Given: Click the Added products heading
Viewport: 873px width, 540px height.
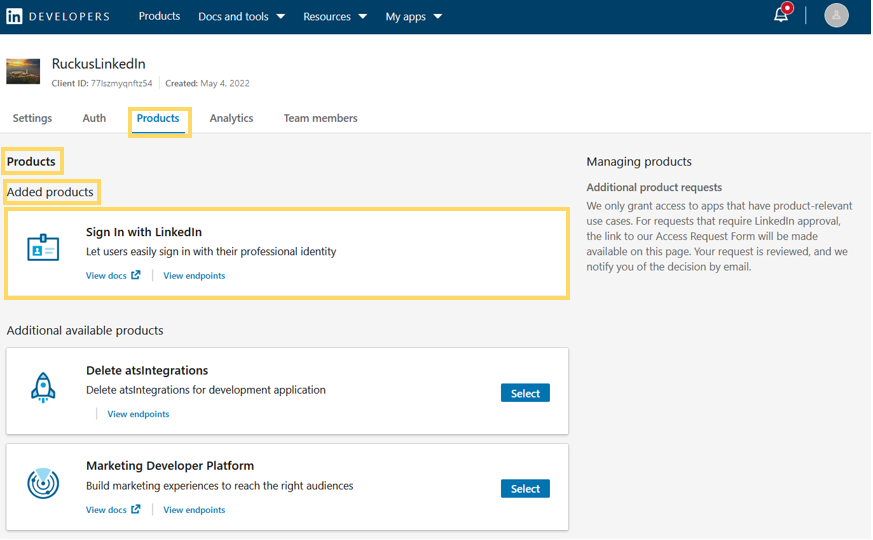Looking at the screenshot, I should click(50, 192).
